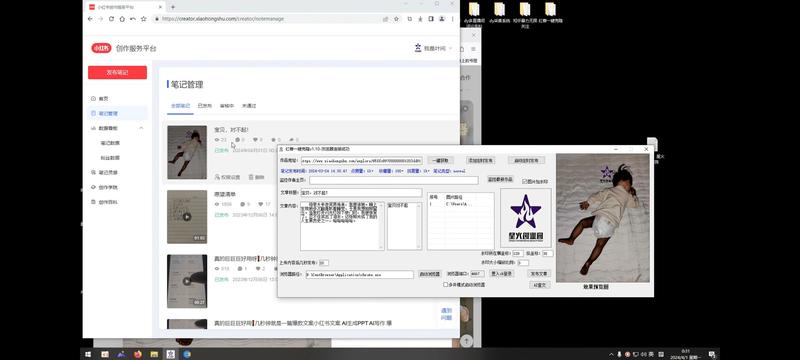The height and width of the screenshot is (360, 800).
Task: Open a new browser tab with plus
Action: point(173,7)
